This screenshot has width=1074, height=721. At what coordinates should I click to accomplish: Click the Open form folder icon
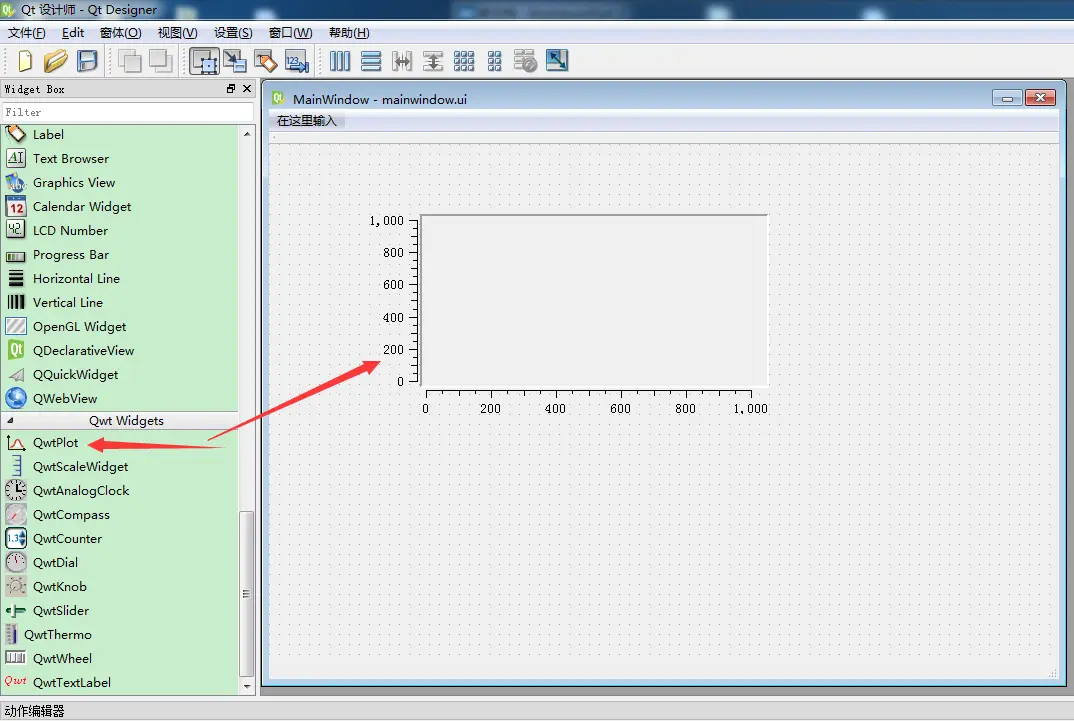click(x=55, y=61)
